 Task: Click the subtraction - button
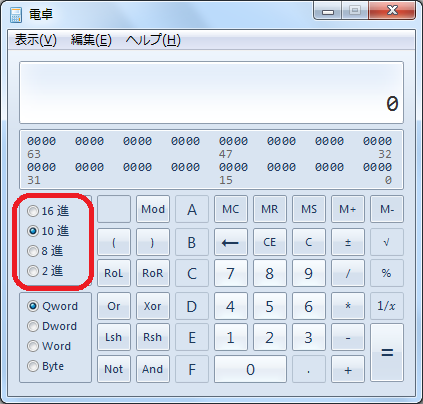[348, 337]
